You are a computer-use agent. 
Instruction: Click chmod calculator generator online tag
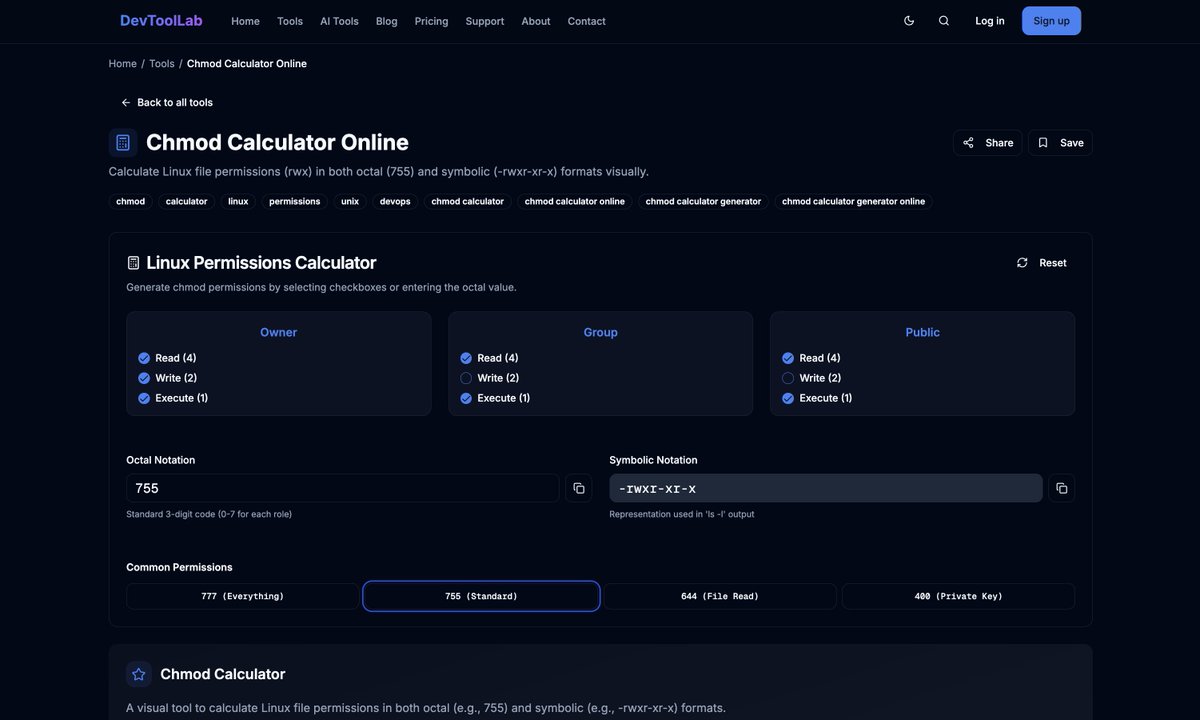[854, 202]
